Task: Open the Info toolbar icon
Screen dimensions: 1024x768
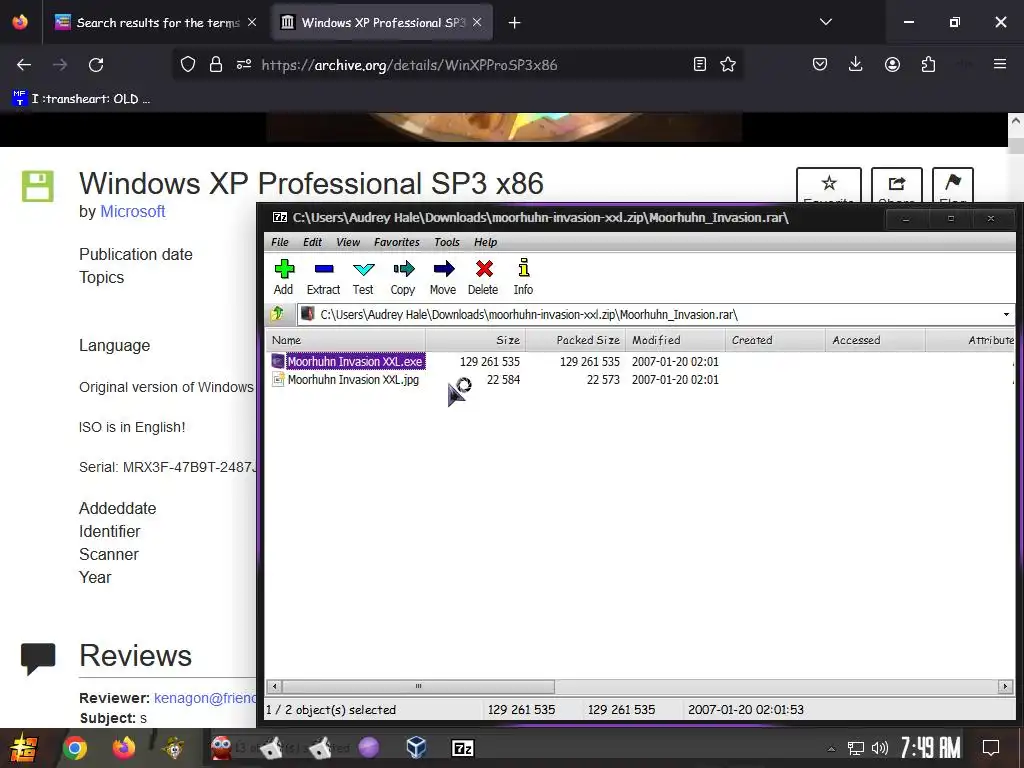Action: (523, 277)
